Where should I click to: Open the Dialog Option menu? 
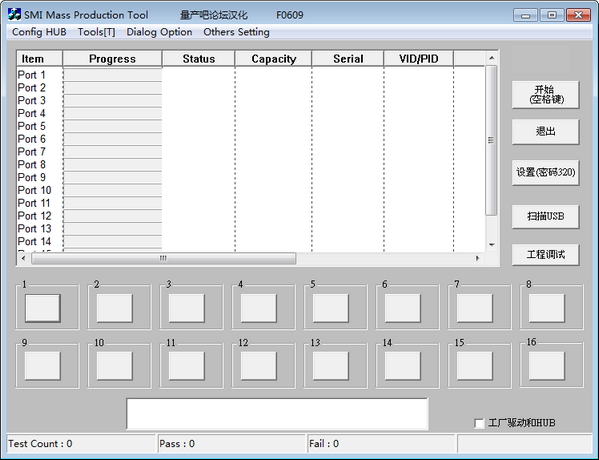pos(159,32)
